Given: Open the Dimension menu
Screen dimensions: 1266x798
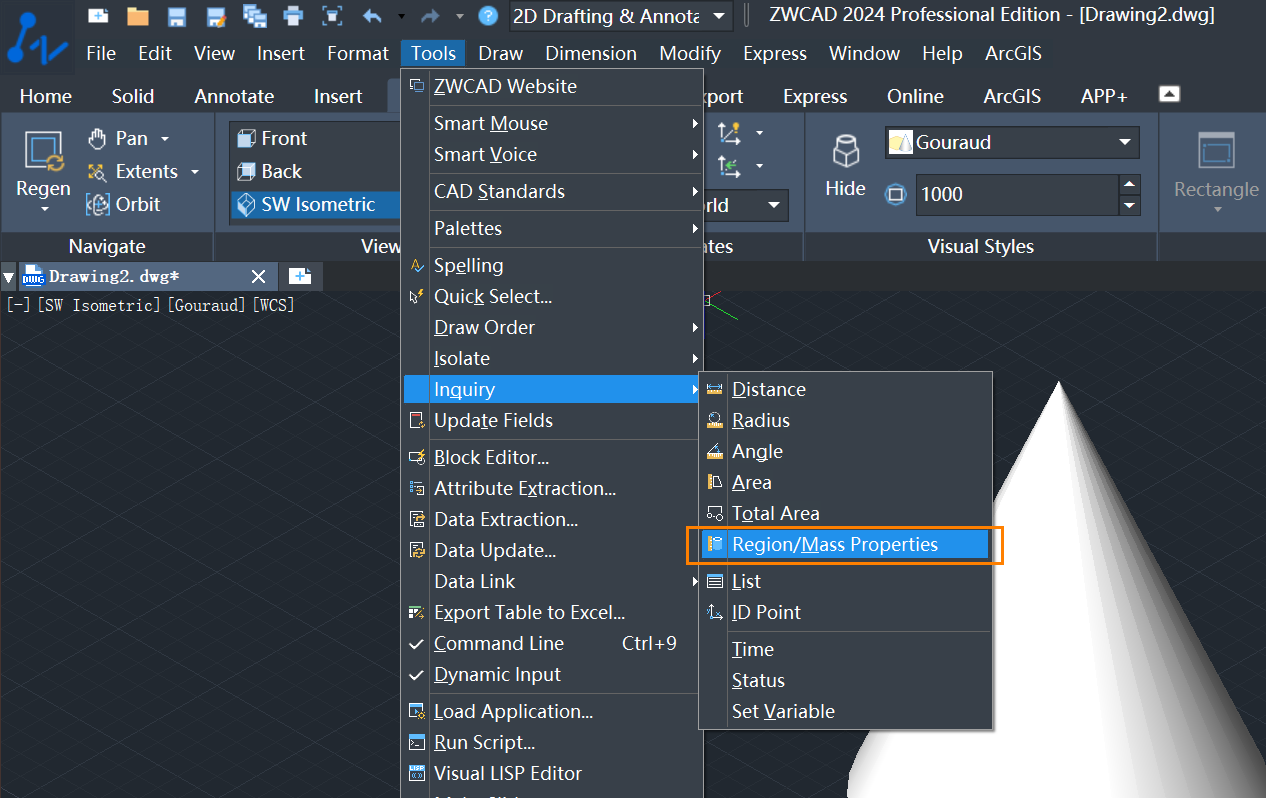Looking at the screenshot, I should tap(591, 54).
